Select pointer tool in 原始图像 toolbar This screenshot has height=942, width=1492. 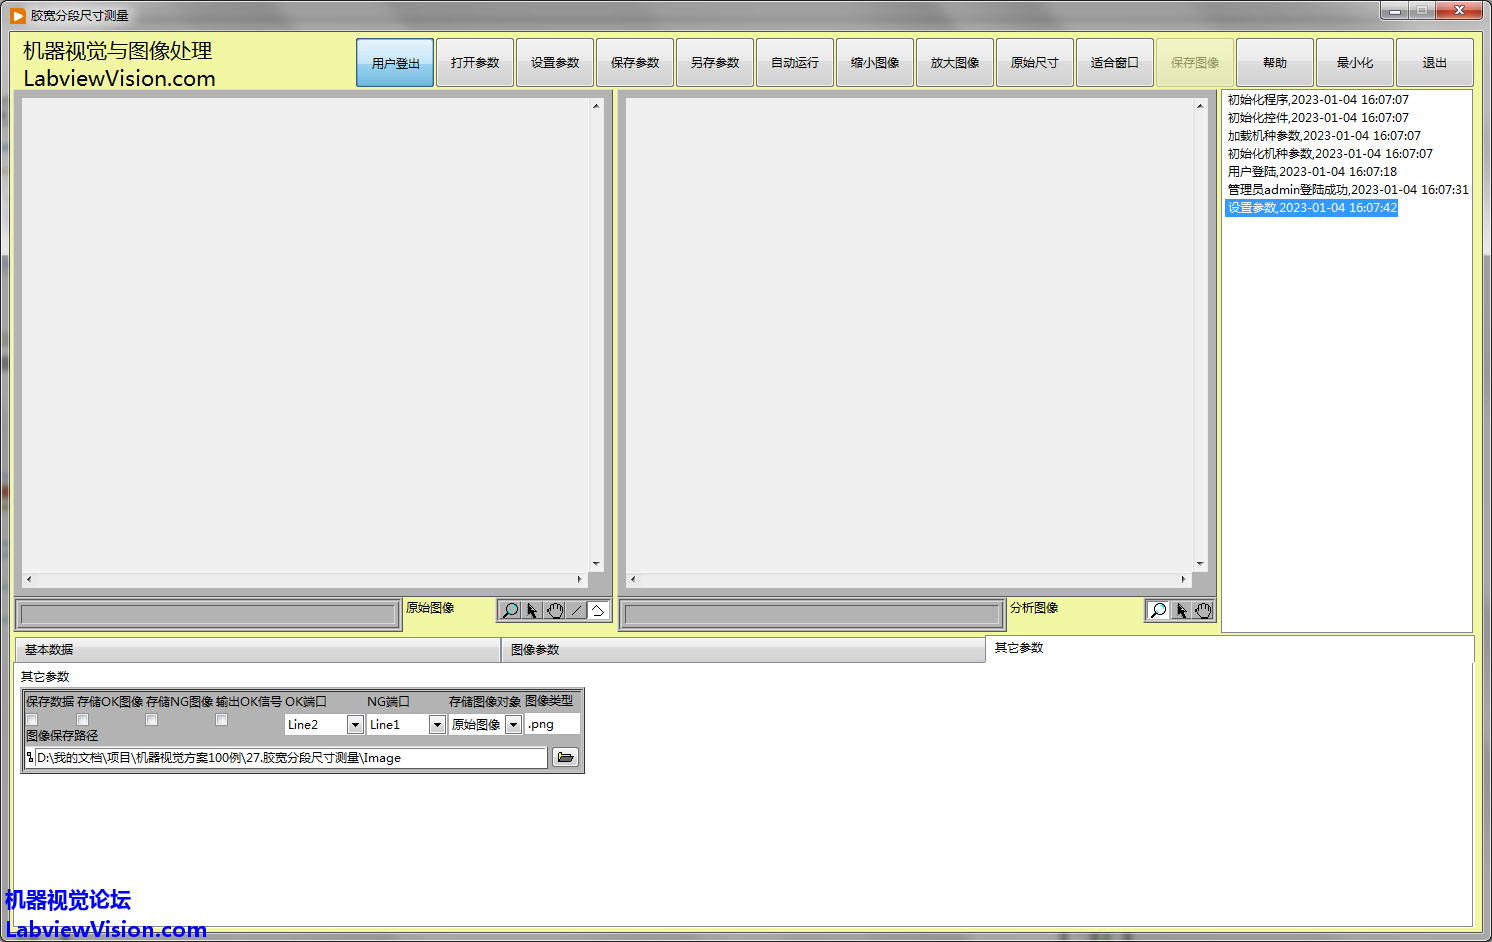point(532,610)
